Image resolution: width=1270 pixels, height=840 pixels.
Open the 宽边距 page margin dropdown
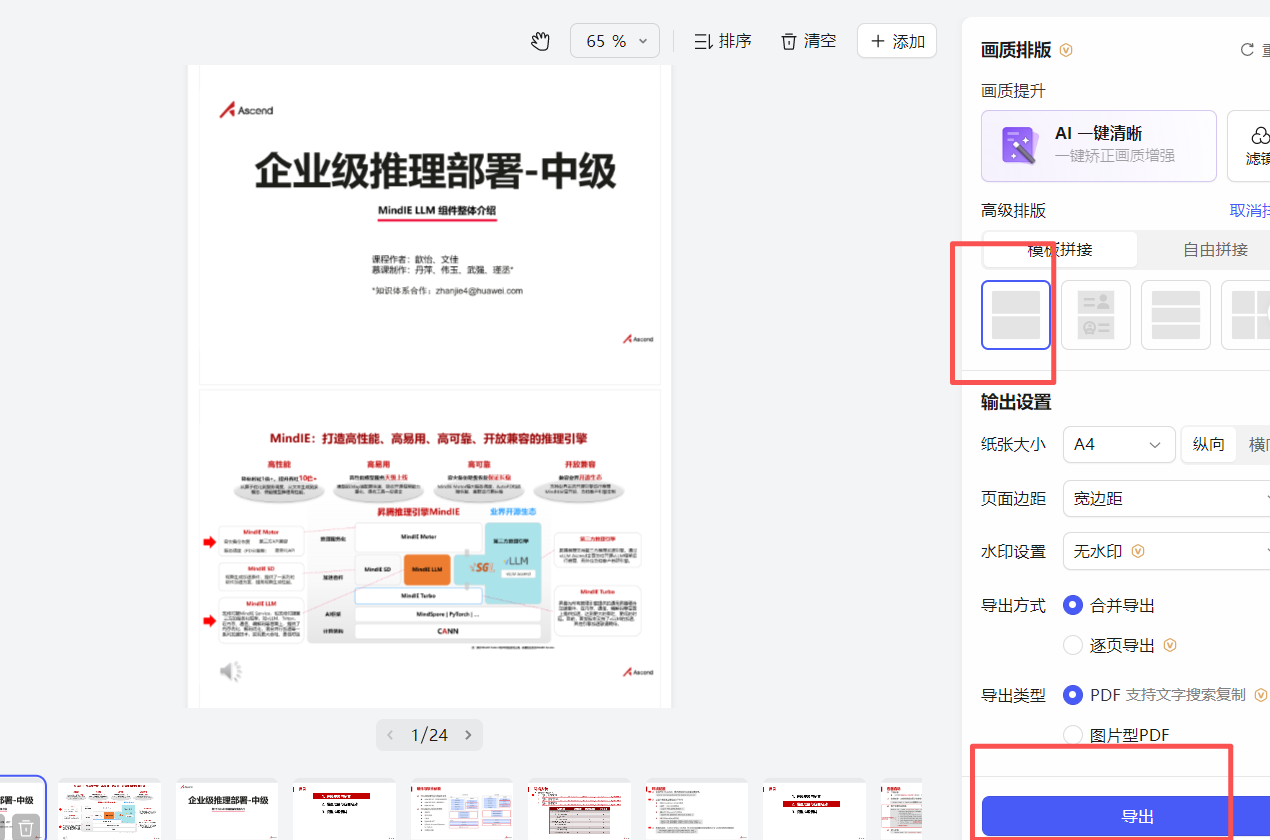click(1166, 498)
